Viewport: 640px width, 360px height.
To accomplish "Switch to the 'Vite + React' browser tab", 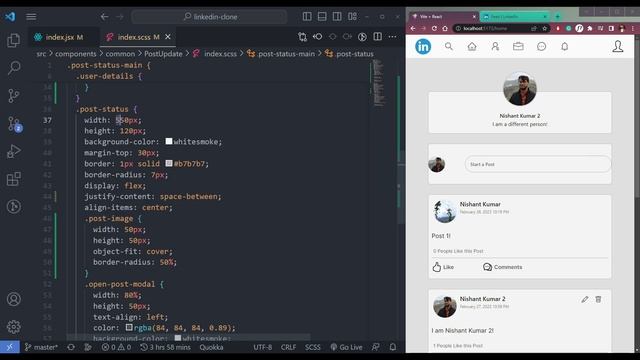I will 443,17.
